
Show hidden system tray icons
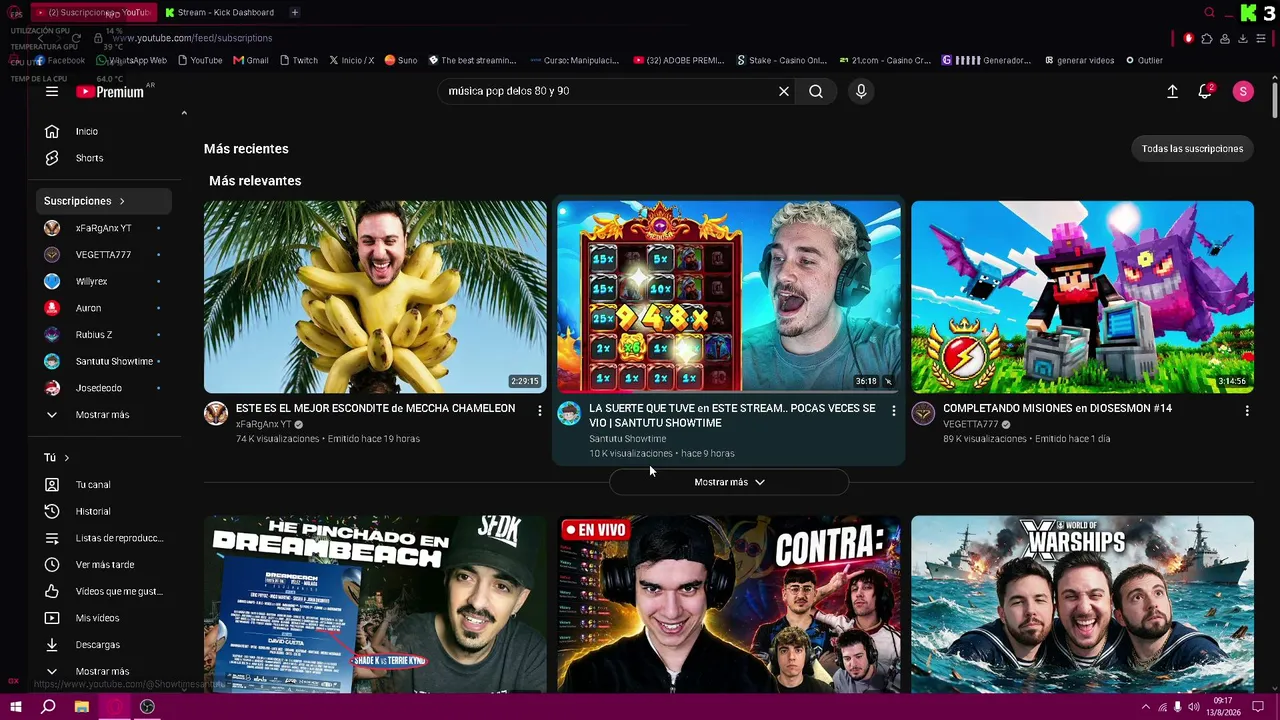click(x=1145, y=707)
